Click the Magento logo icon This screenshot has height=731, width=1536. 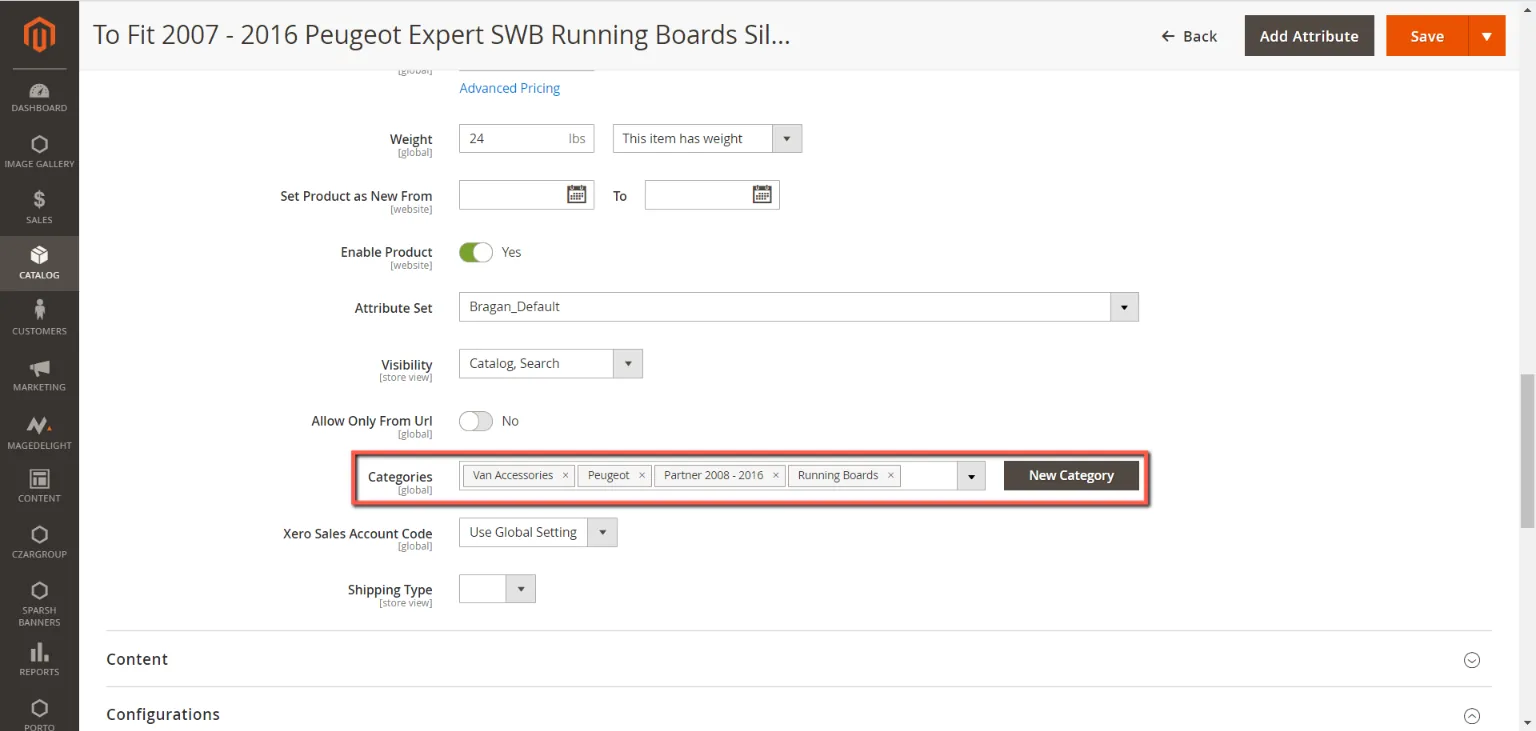[x=39, y=35]
